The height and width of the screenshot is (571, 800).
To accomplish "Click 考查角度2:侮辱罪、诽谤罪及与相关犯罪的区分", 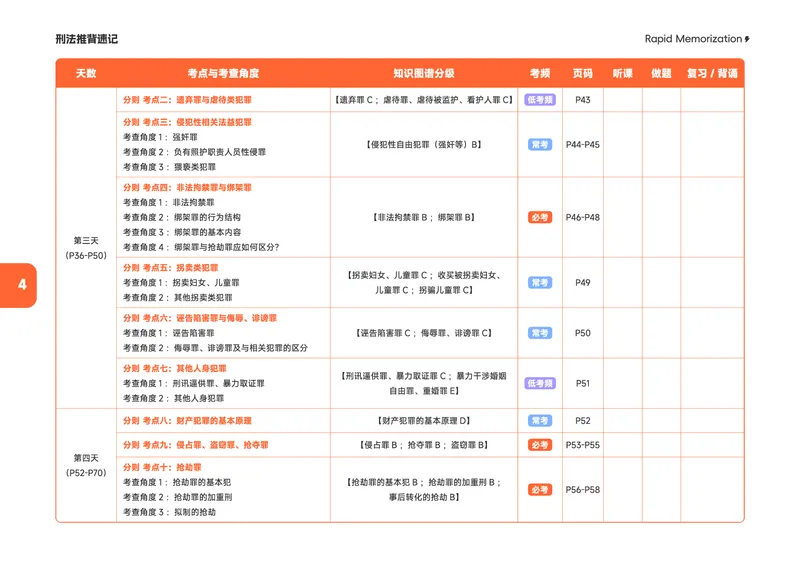I will pos(215,348).
